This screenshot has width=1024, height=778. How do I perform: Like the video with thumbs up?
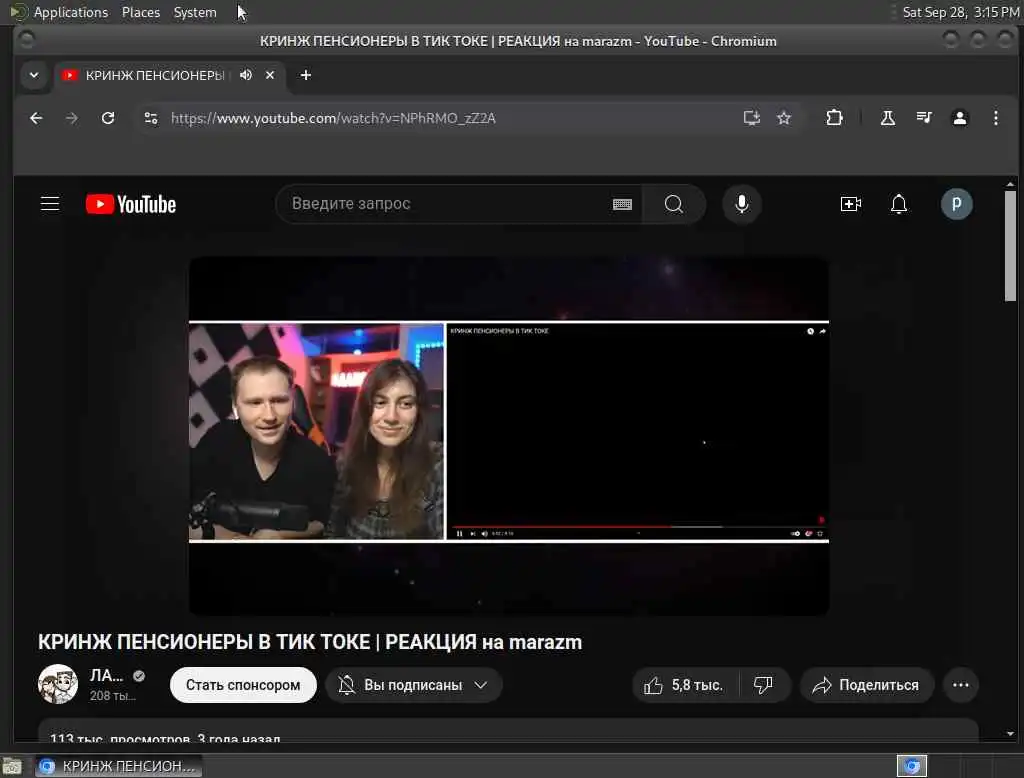point(683,685)
